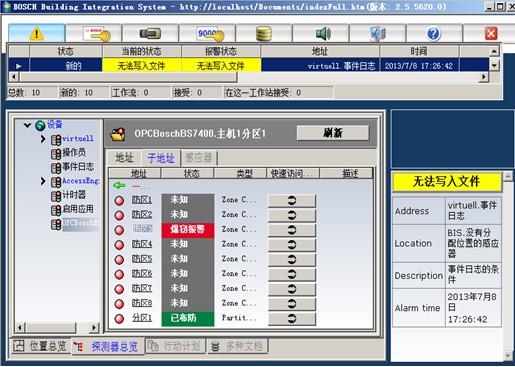Click the quick access button for 防区8

[x=292, y=304]
